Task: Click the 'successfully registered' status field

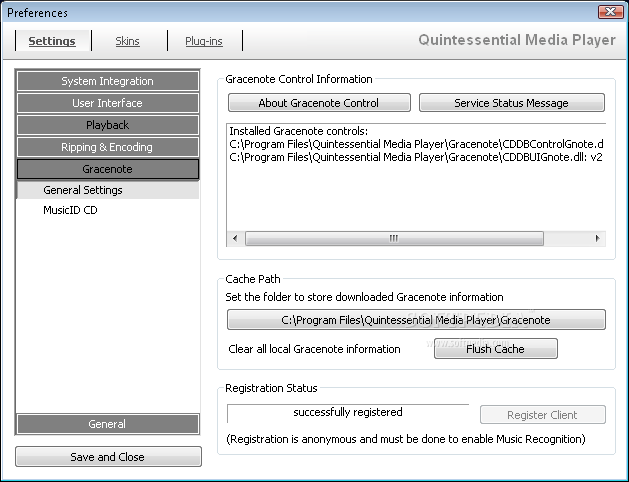Action: (x=348, y=413)
